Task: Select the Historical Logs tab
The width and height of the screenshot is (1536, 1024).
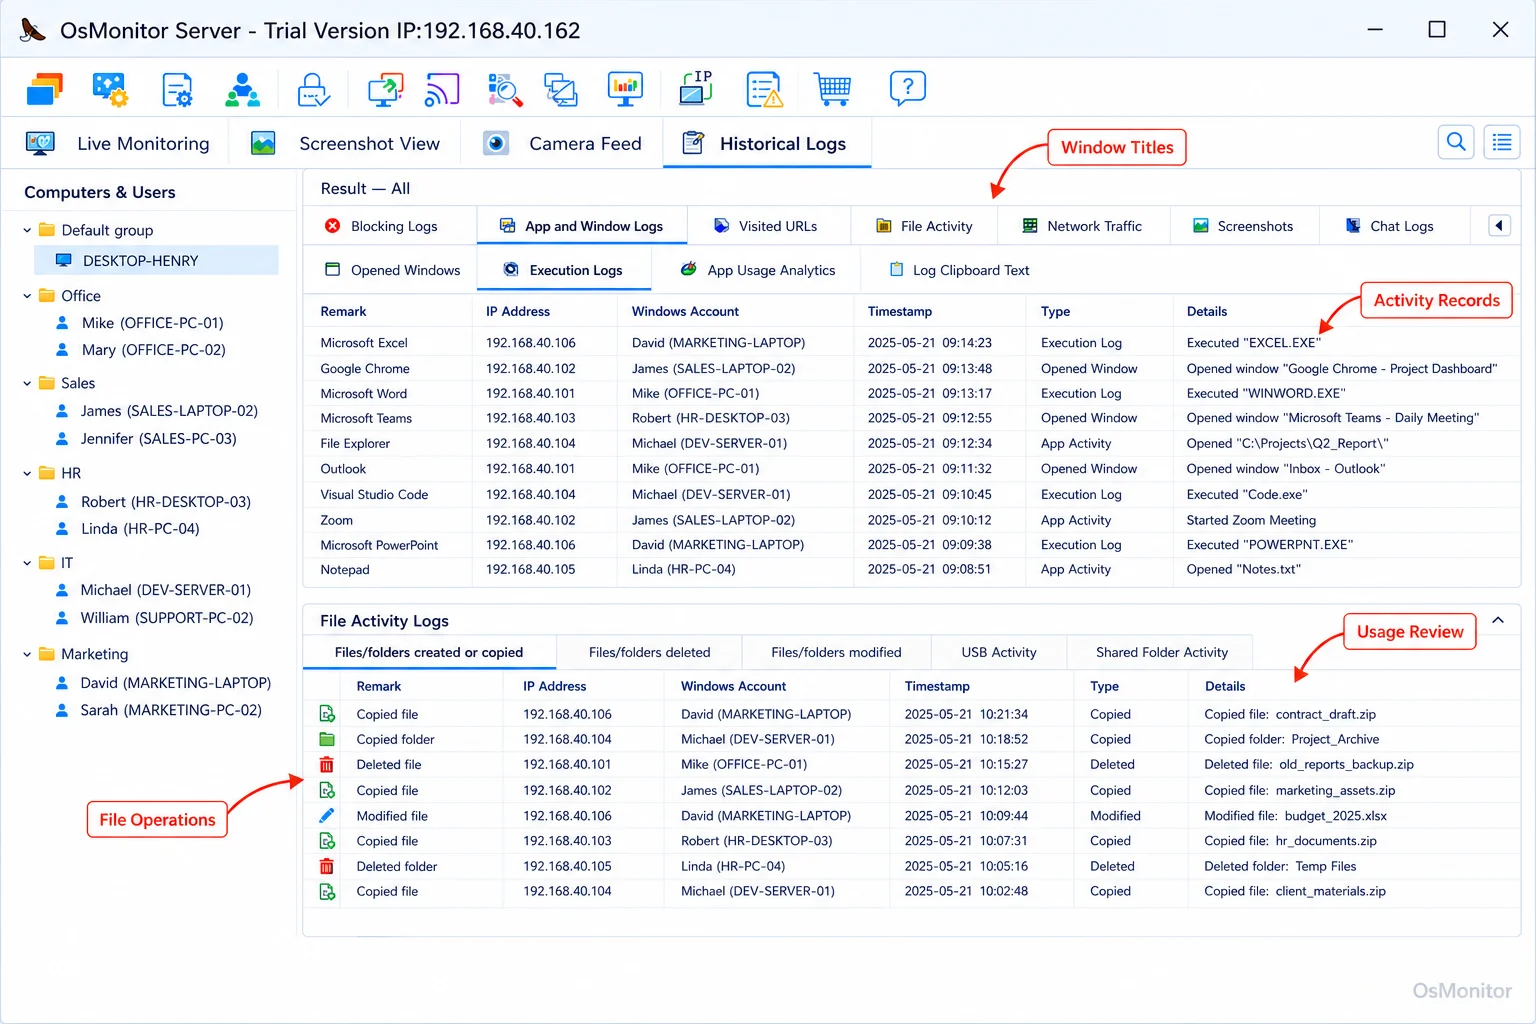Action: [767, 144]
